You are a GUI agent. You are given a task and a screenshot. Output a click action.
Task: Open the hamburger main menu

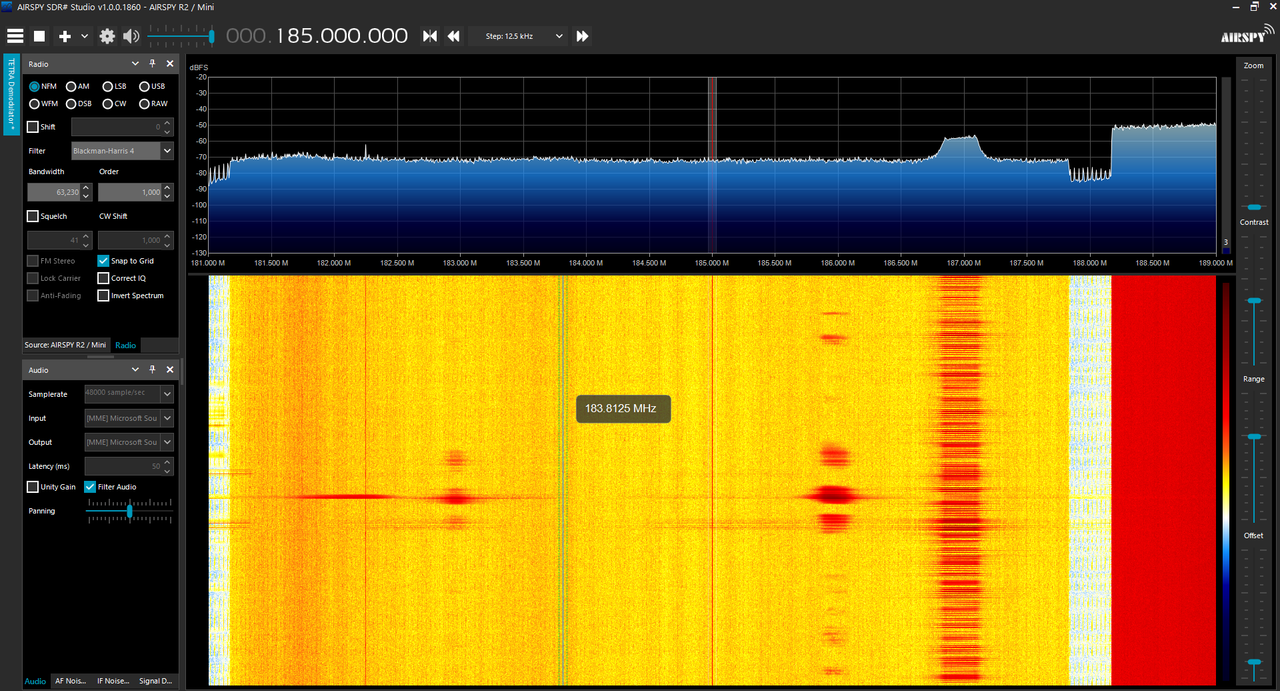click(x=15, y=36)
